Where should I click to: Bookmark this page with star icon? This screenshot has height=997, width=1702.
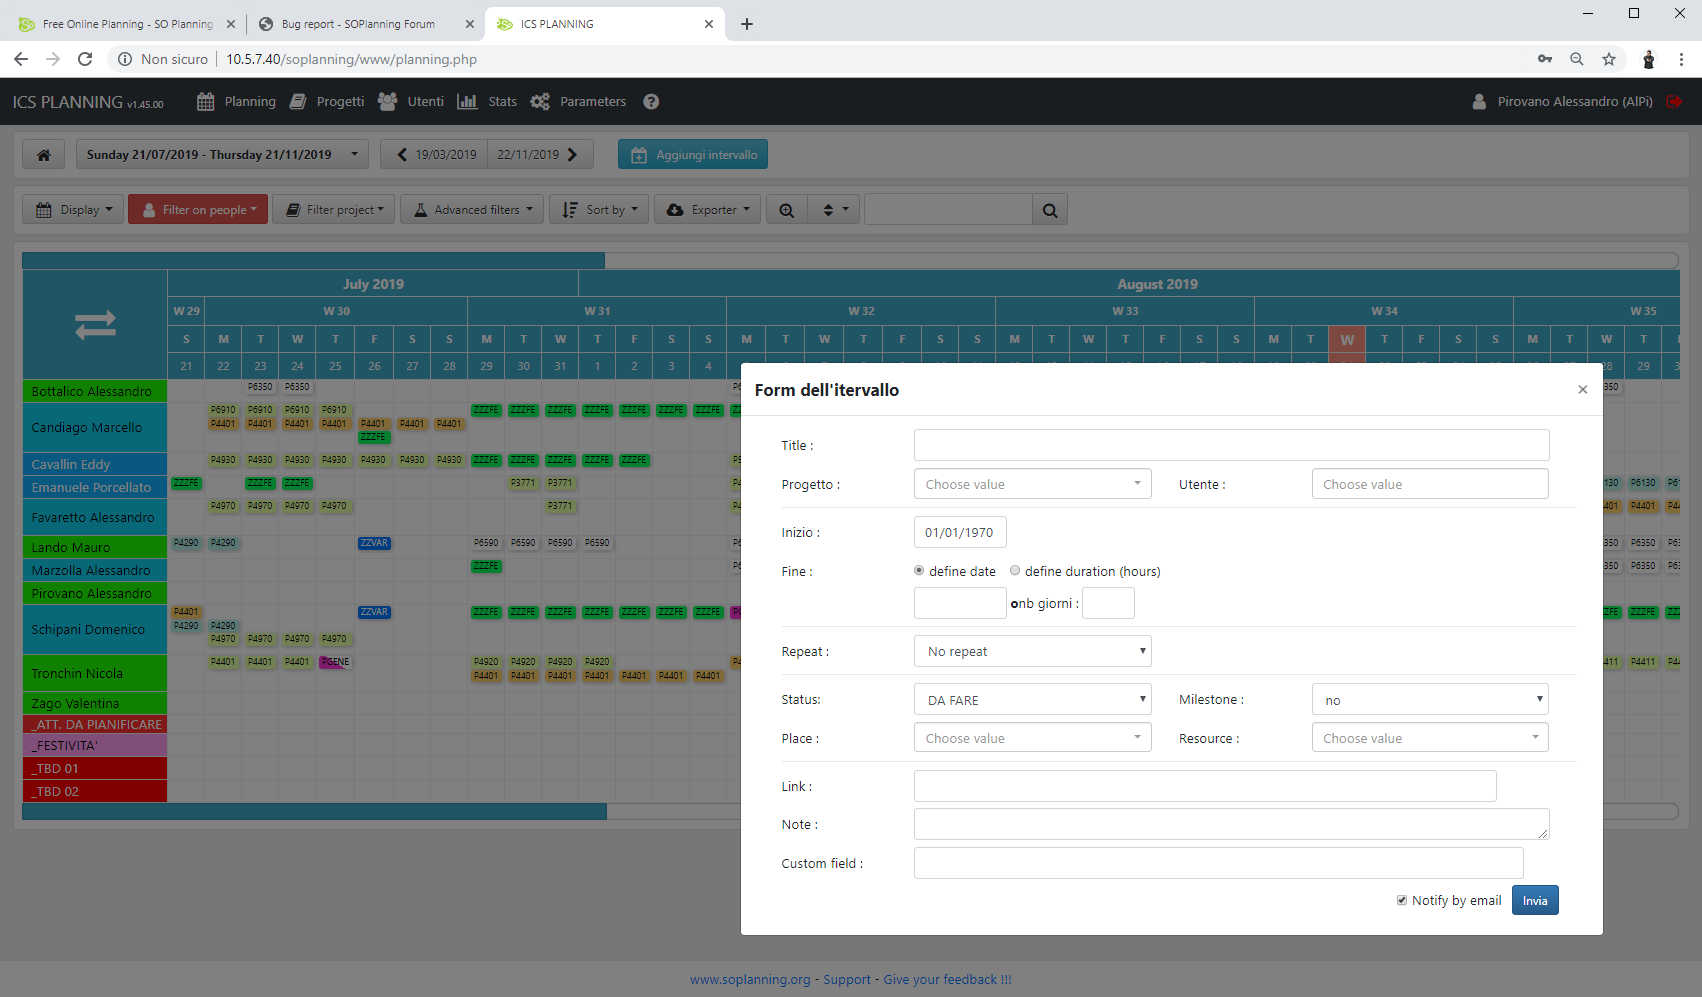click(1609, 59)
